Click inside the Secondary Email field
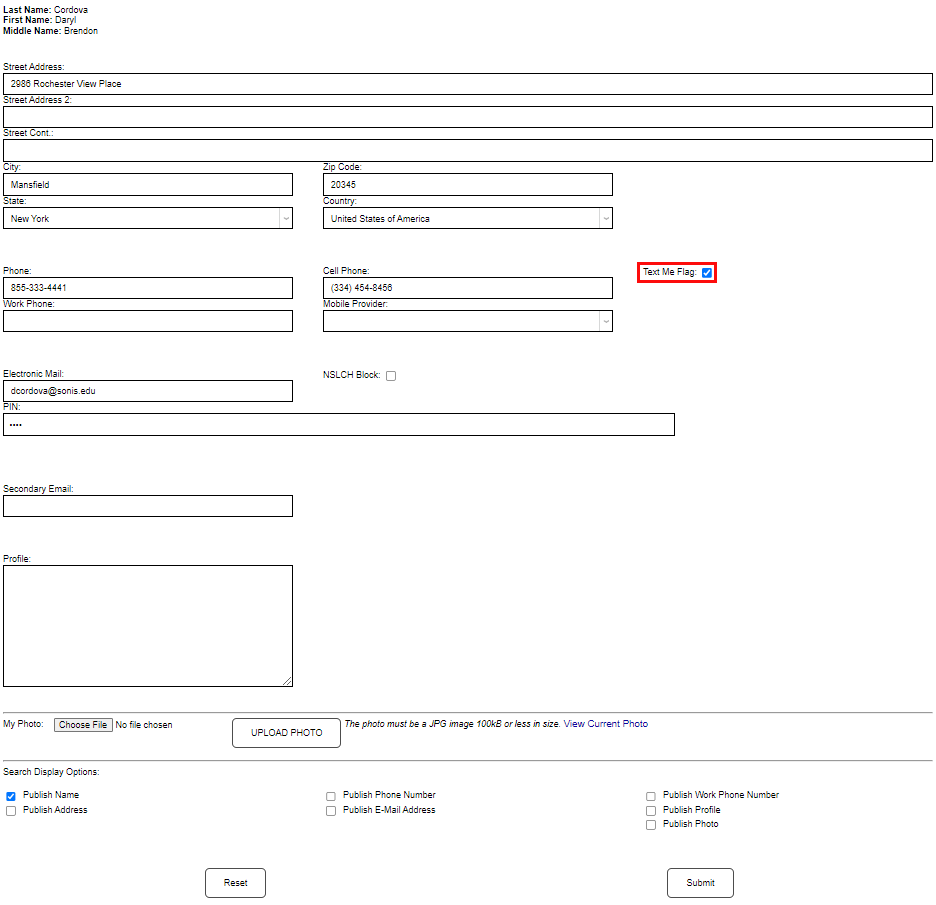The width and height of the screenshot is (936, 905). coord(148,506)
